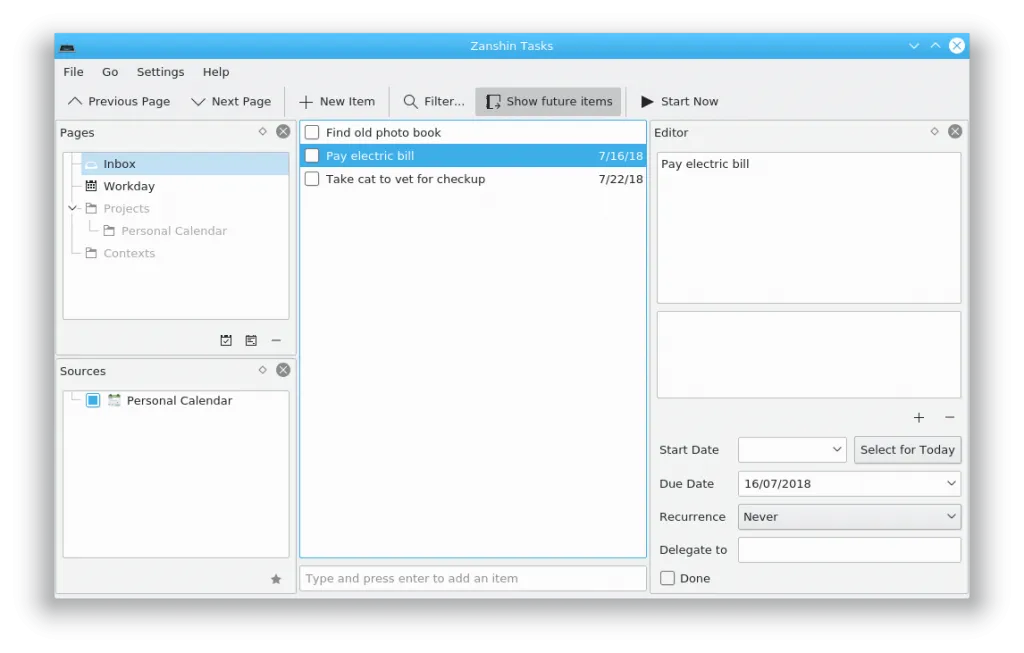Remove selected page with the minus icon
1024x653 pixels.
276,340
